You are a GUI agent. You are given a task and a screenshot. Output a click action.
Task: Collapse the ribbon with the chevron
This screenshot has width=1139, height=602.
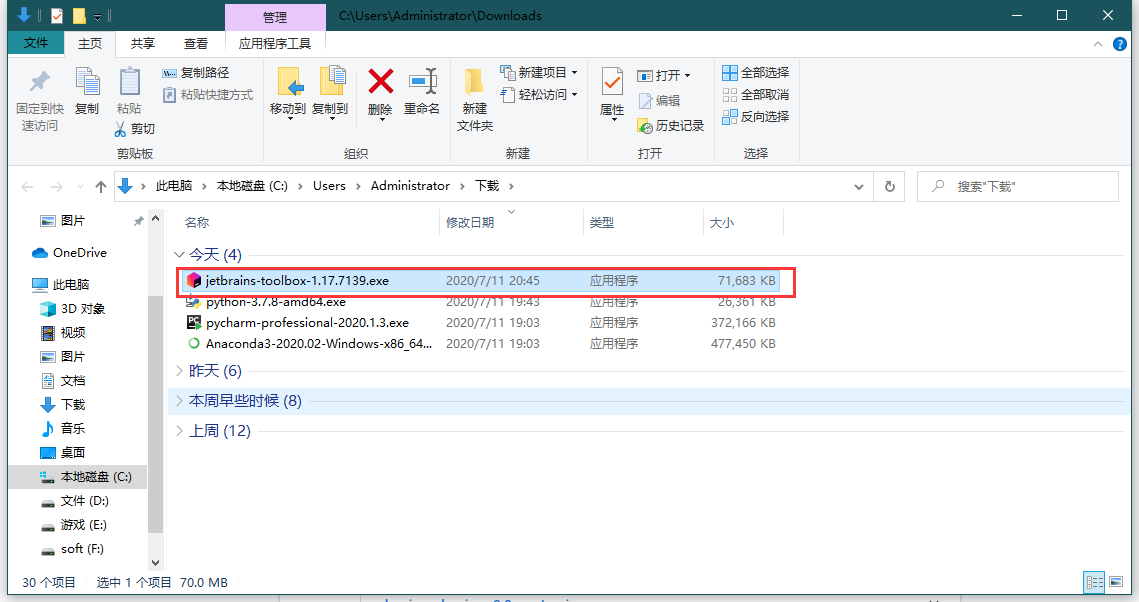pos(1098,44)
